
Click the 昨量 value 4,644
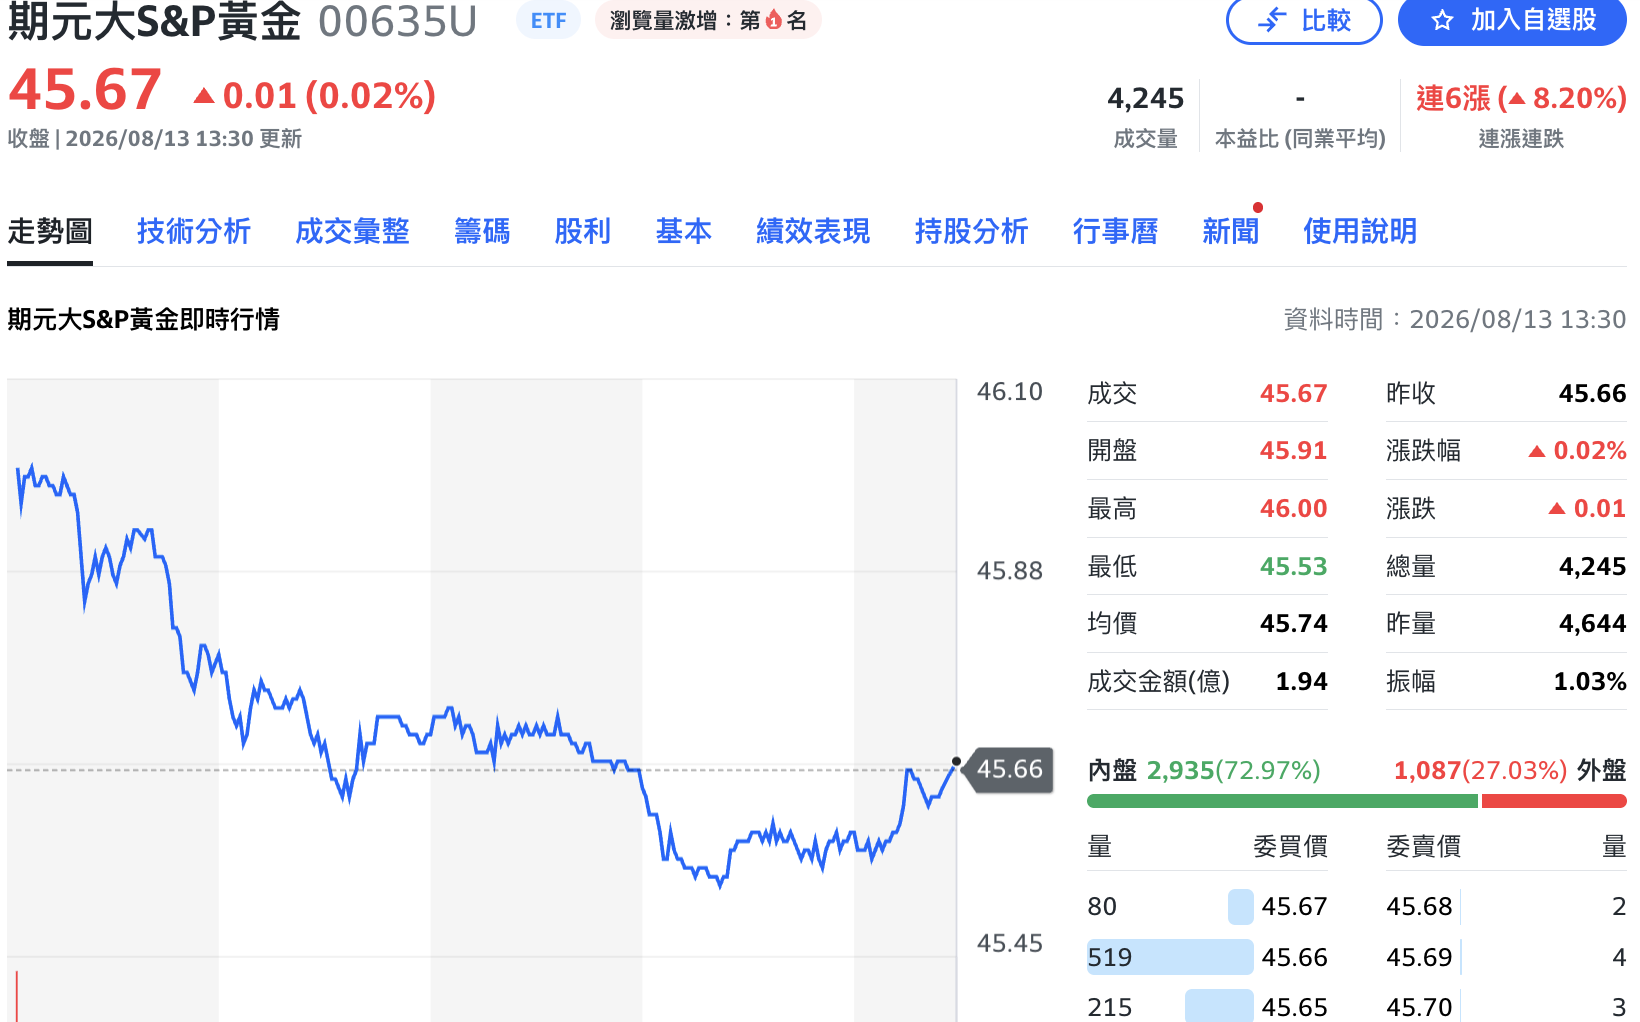pos(1592,624)
